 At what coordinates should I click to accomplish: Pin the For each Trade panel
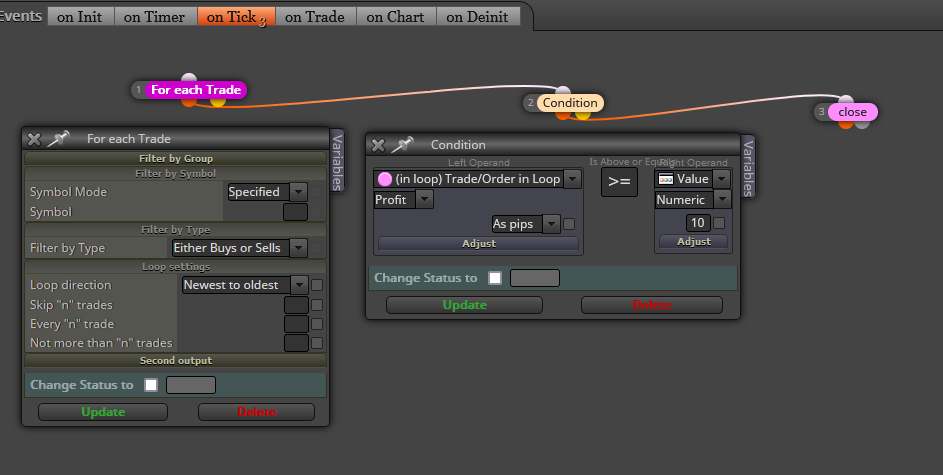click(x=58, y=139)
